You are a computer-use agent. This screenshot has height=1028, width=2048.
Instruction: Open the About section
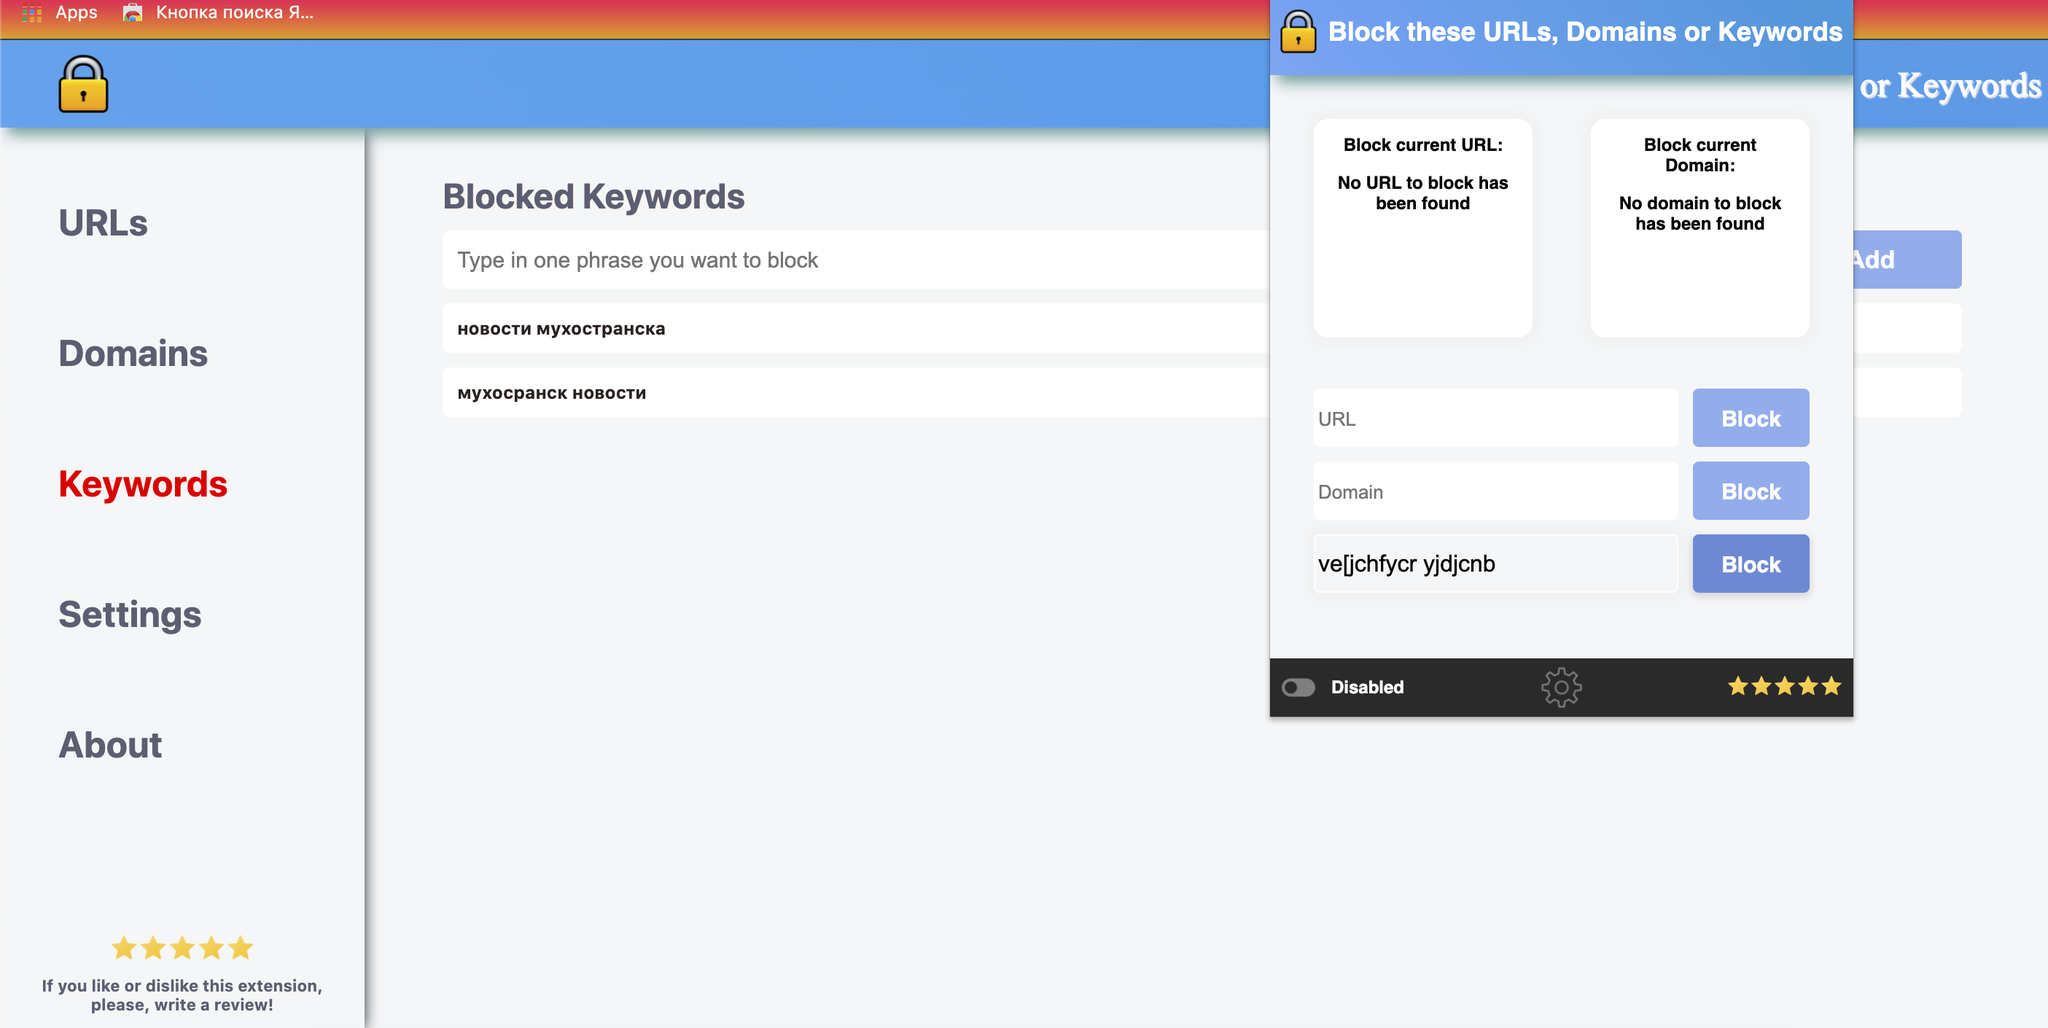click(110, 745)
